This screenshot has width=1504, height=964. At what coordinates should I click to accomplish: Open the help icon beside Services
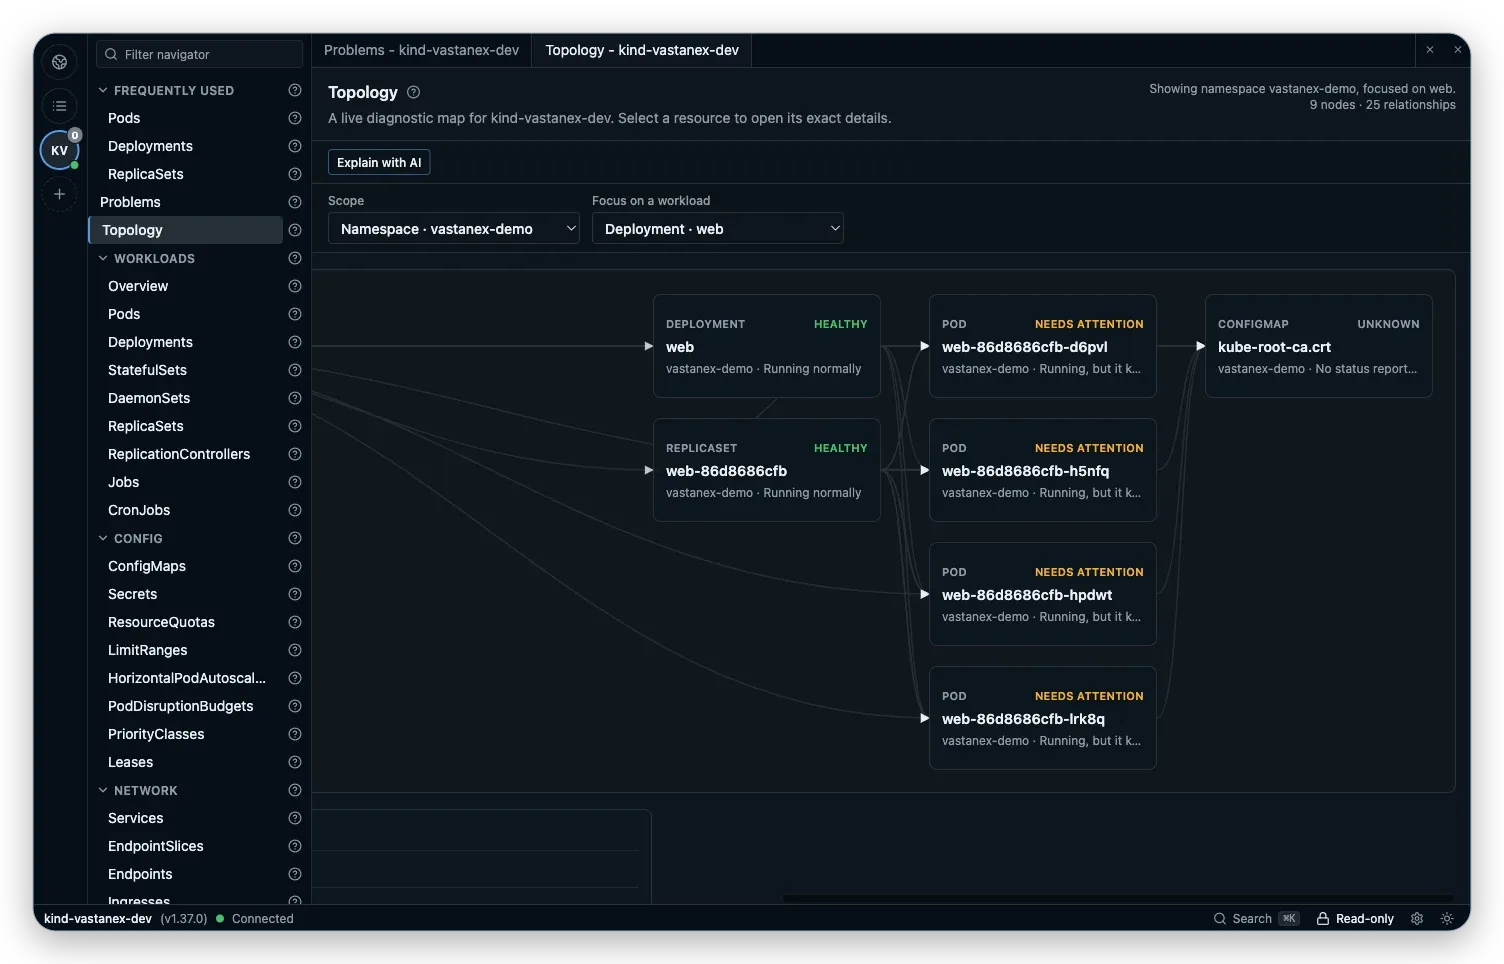[295, 818]
